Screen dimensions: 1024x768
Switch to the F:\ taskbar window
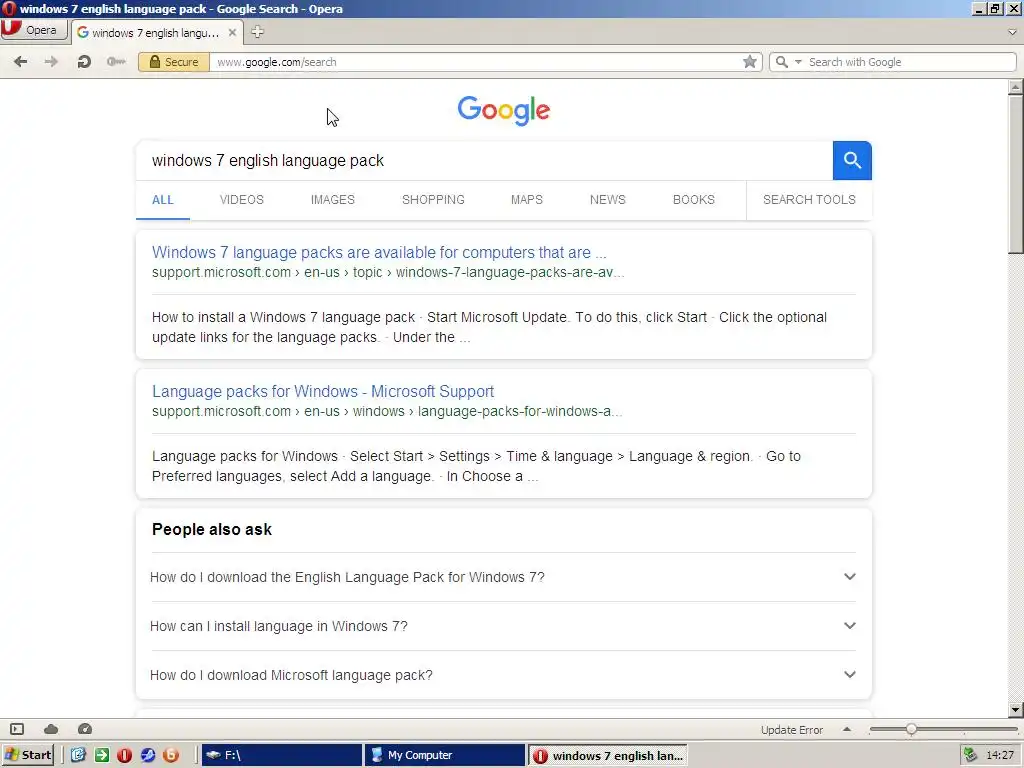click(x=281, y=755)
